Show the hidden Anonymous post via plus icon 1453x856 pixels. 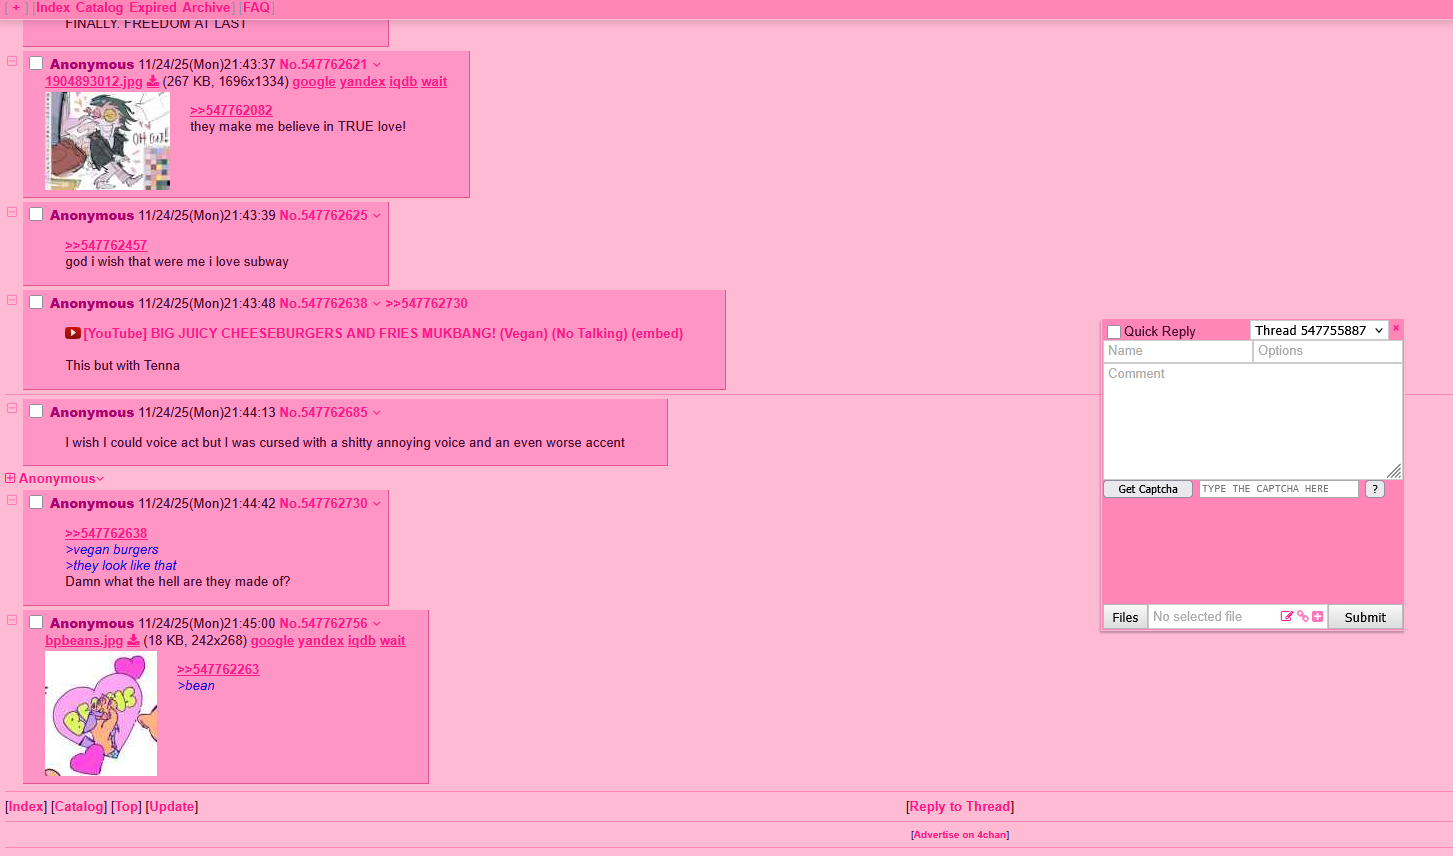10,479
